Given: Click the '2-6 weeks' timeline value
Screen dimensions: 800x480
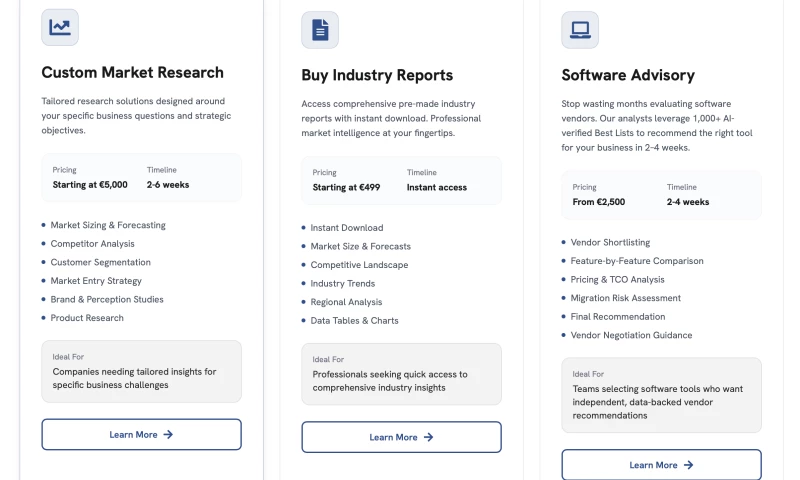Looking at the screenshot, I should point(168,185).
